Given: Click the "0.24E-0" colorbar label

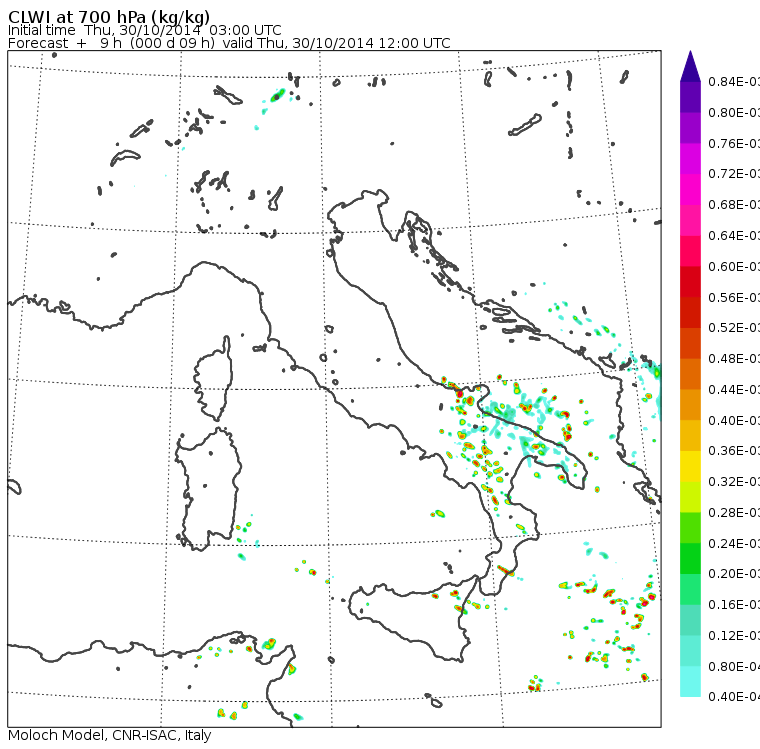Looking at the screenshot, I should (734, 543).
